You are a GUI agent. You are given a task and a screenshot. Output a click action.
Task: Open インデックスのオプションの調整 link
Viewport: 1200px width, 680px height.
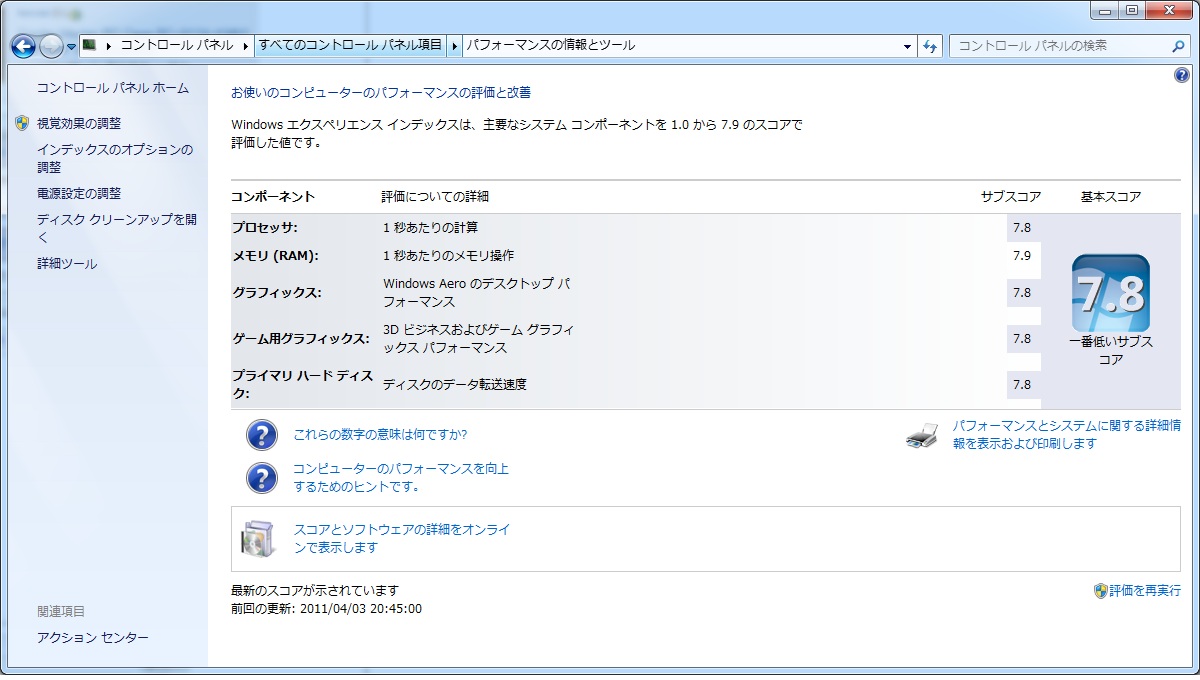tap(115, 158)
